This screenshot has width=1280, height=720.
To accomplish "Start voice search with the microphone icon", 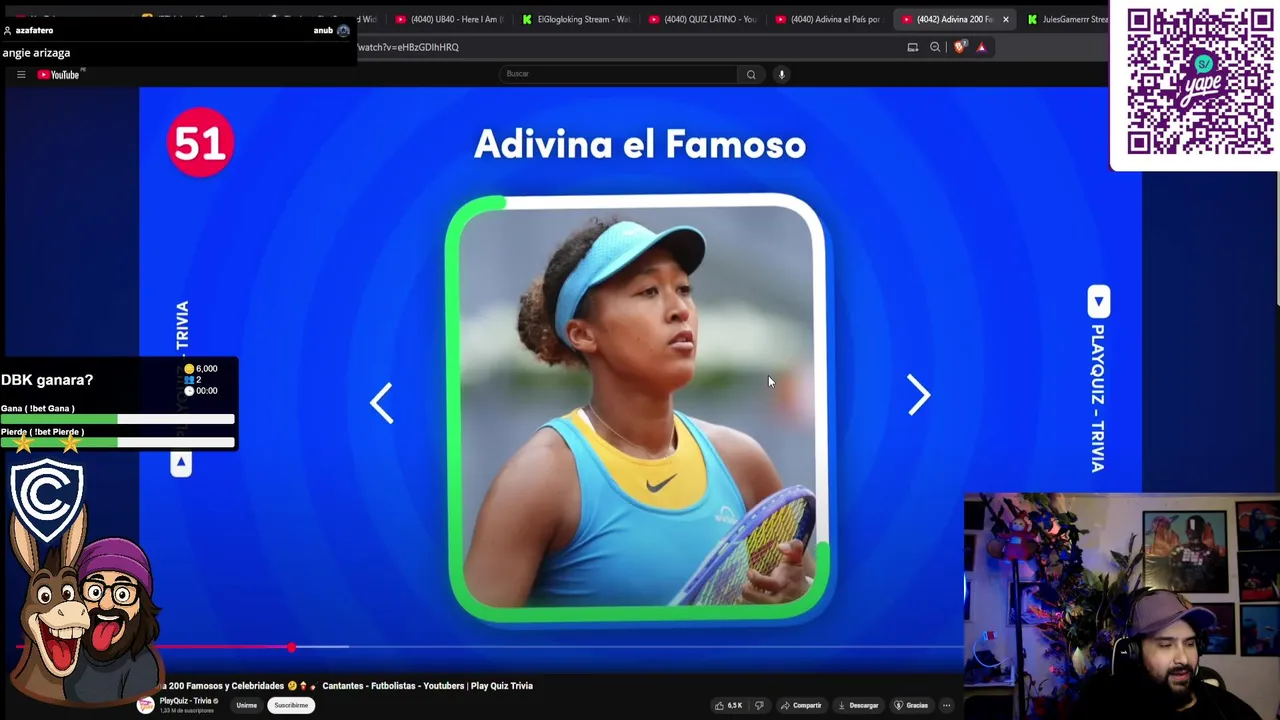I will [x=782, y=74].
